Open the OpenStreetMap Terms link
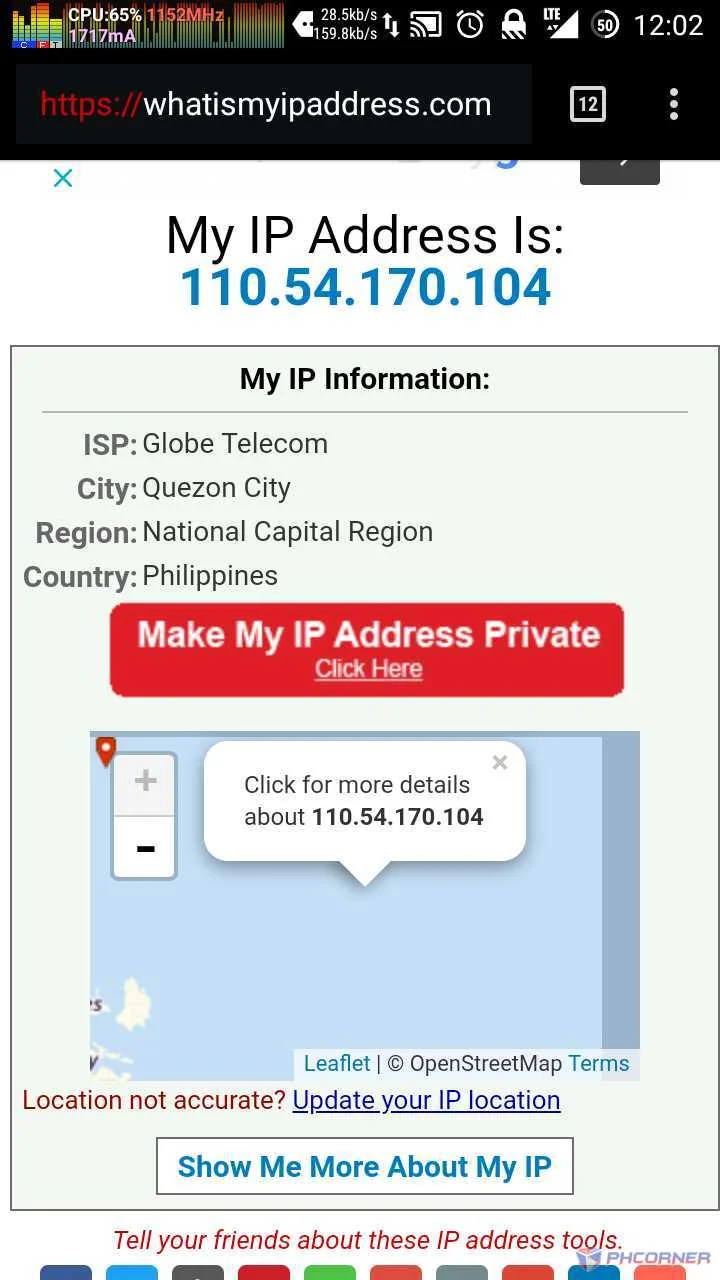Screen dimensions: 720x1280 tap(599, 1063)
